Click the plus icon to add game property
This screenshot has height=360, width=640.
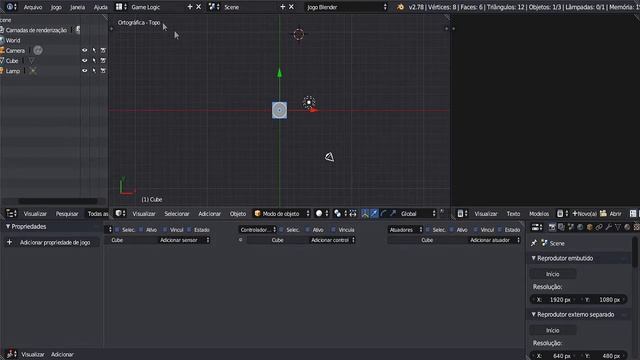(x=9, y=242)
